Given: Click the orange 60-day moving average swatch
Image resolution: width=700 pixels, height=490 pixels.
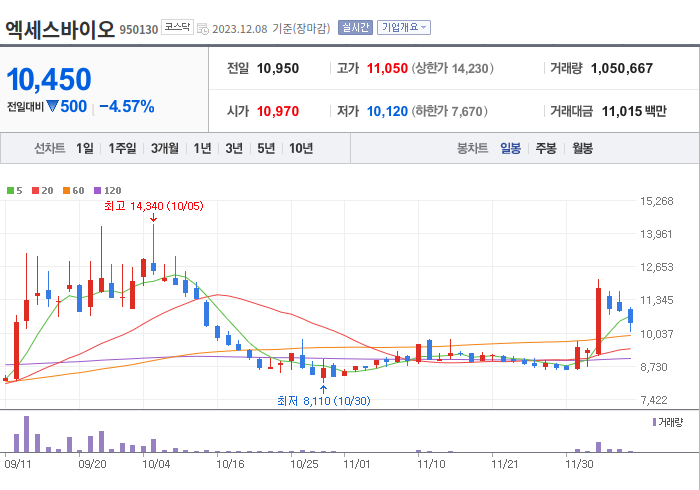Looking at the screenshot, I should pyautogui.click(x=67, y=191).
